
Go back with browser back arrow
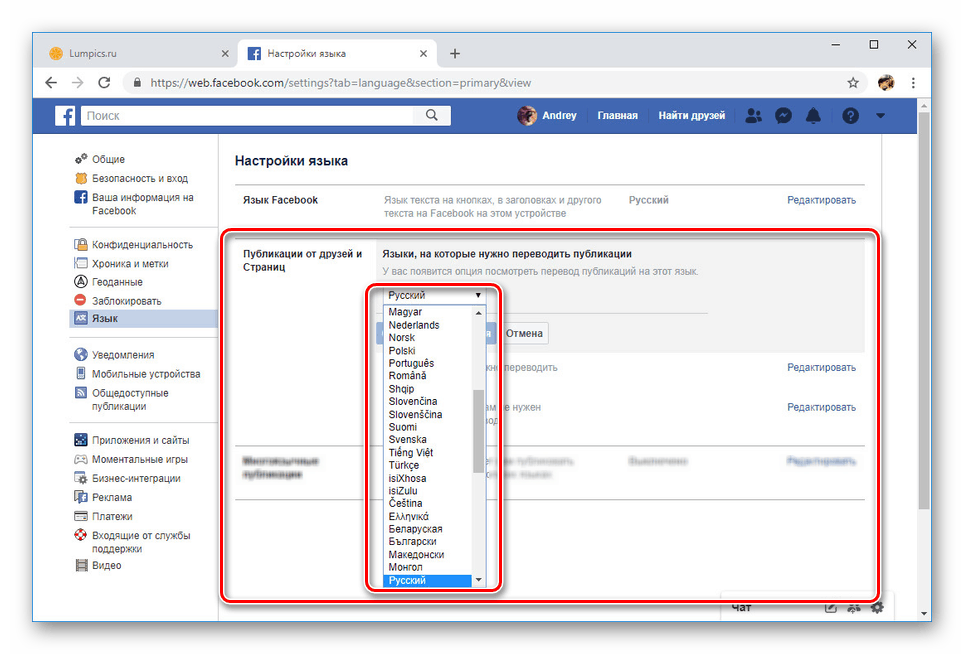(51, 82)
